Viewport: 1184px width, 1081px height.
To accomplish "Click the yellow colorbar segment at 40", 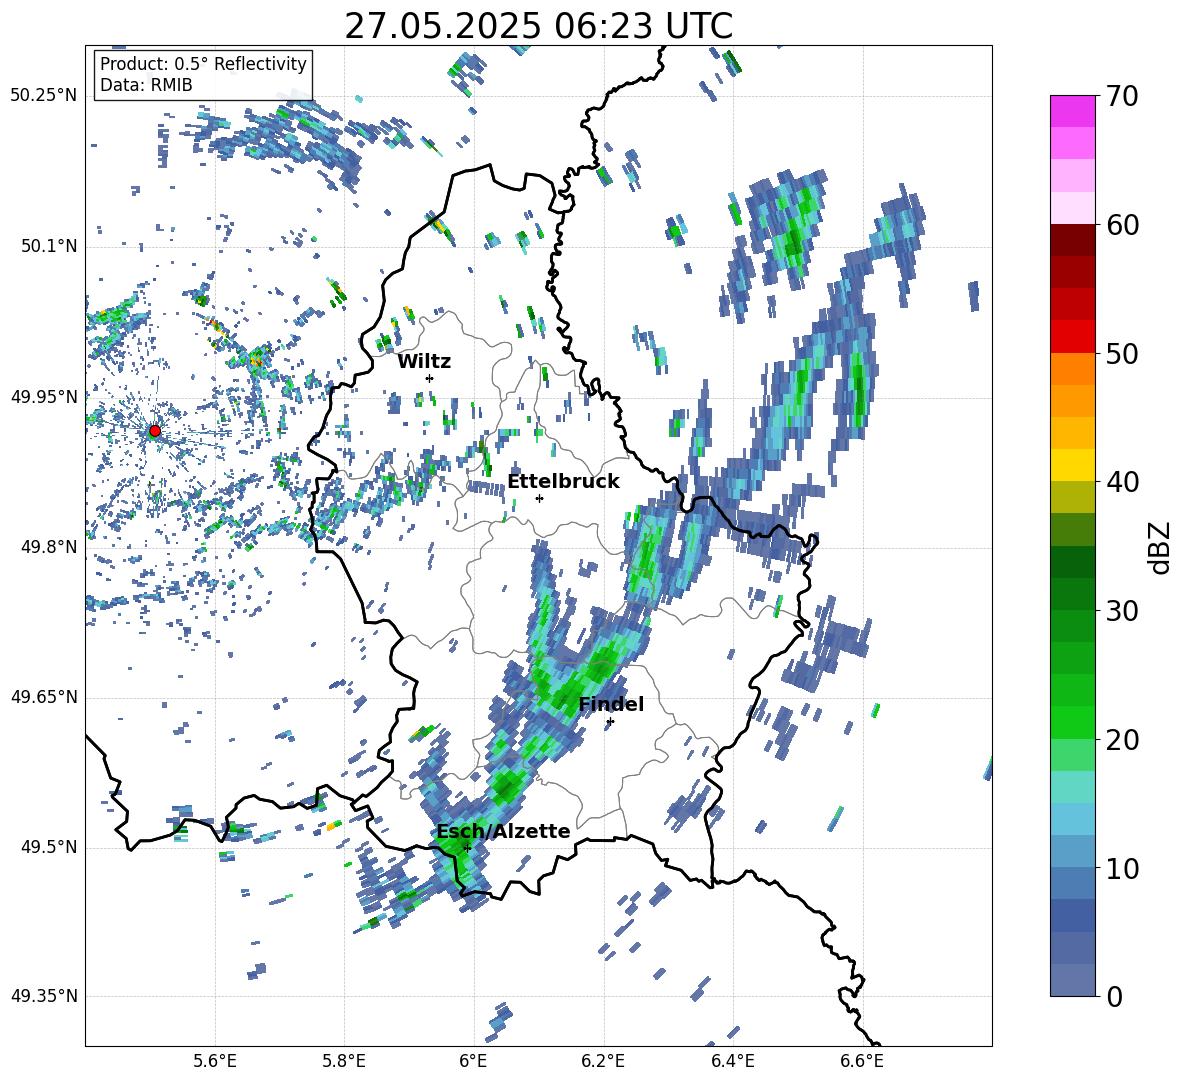I will click(1072, 465).
